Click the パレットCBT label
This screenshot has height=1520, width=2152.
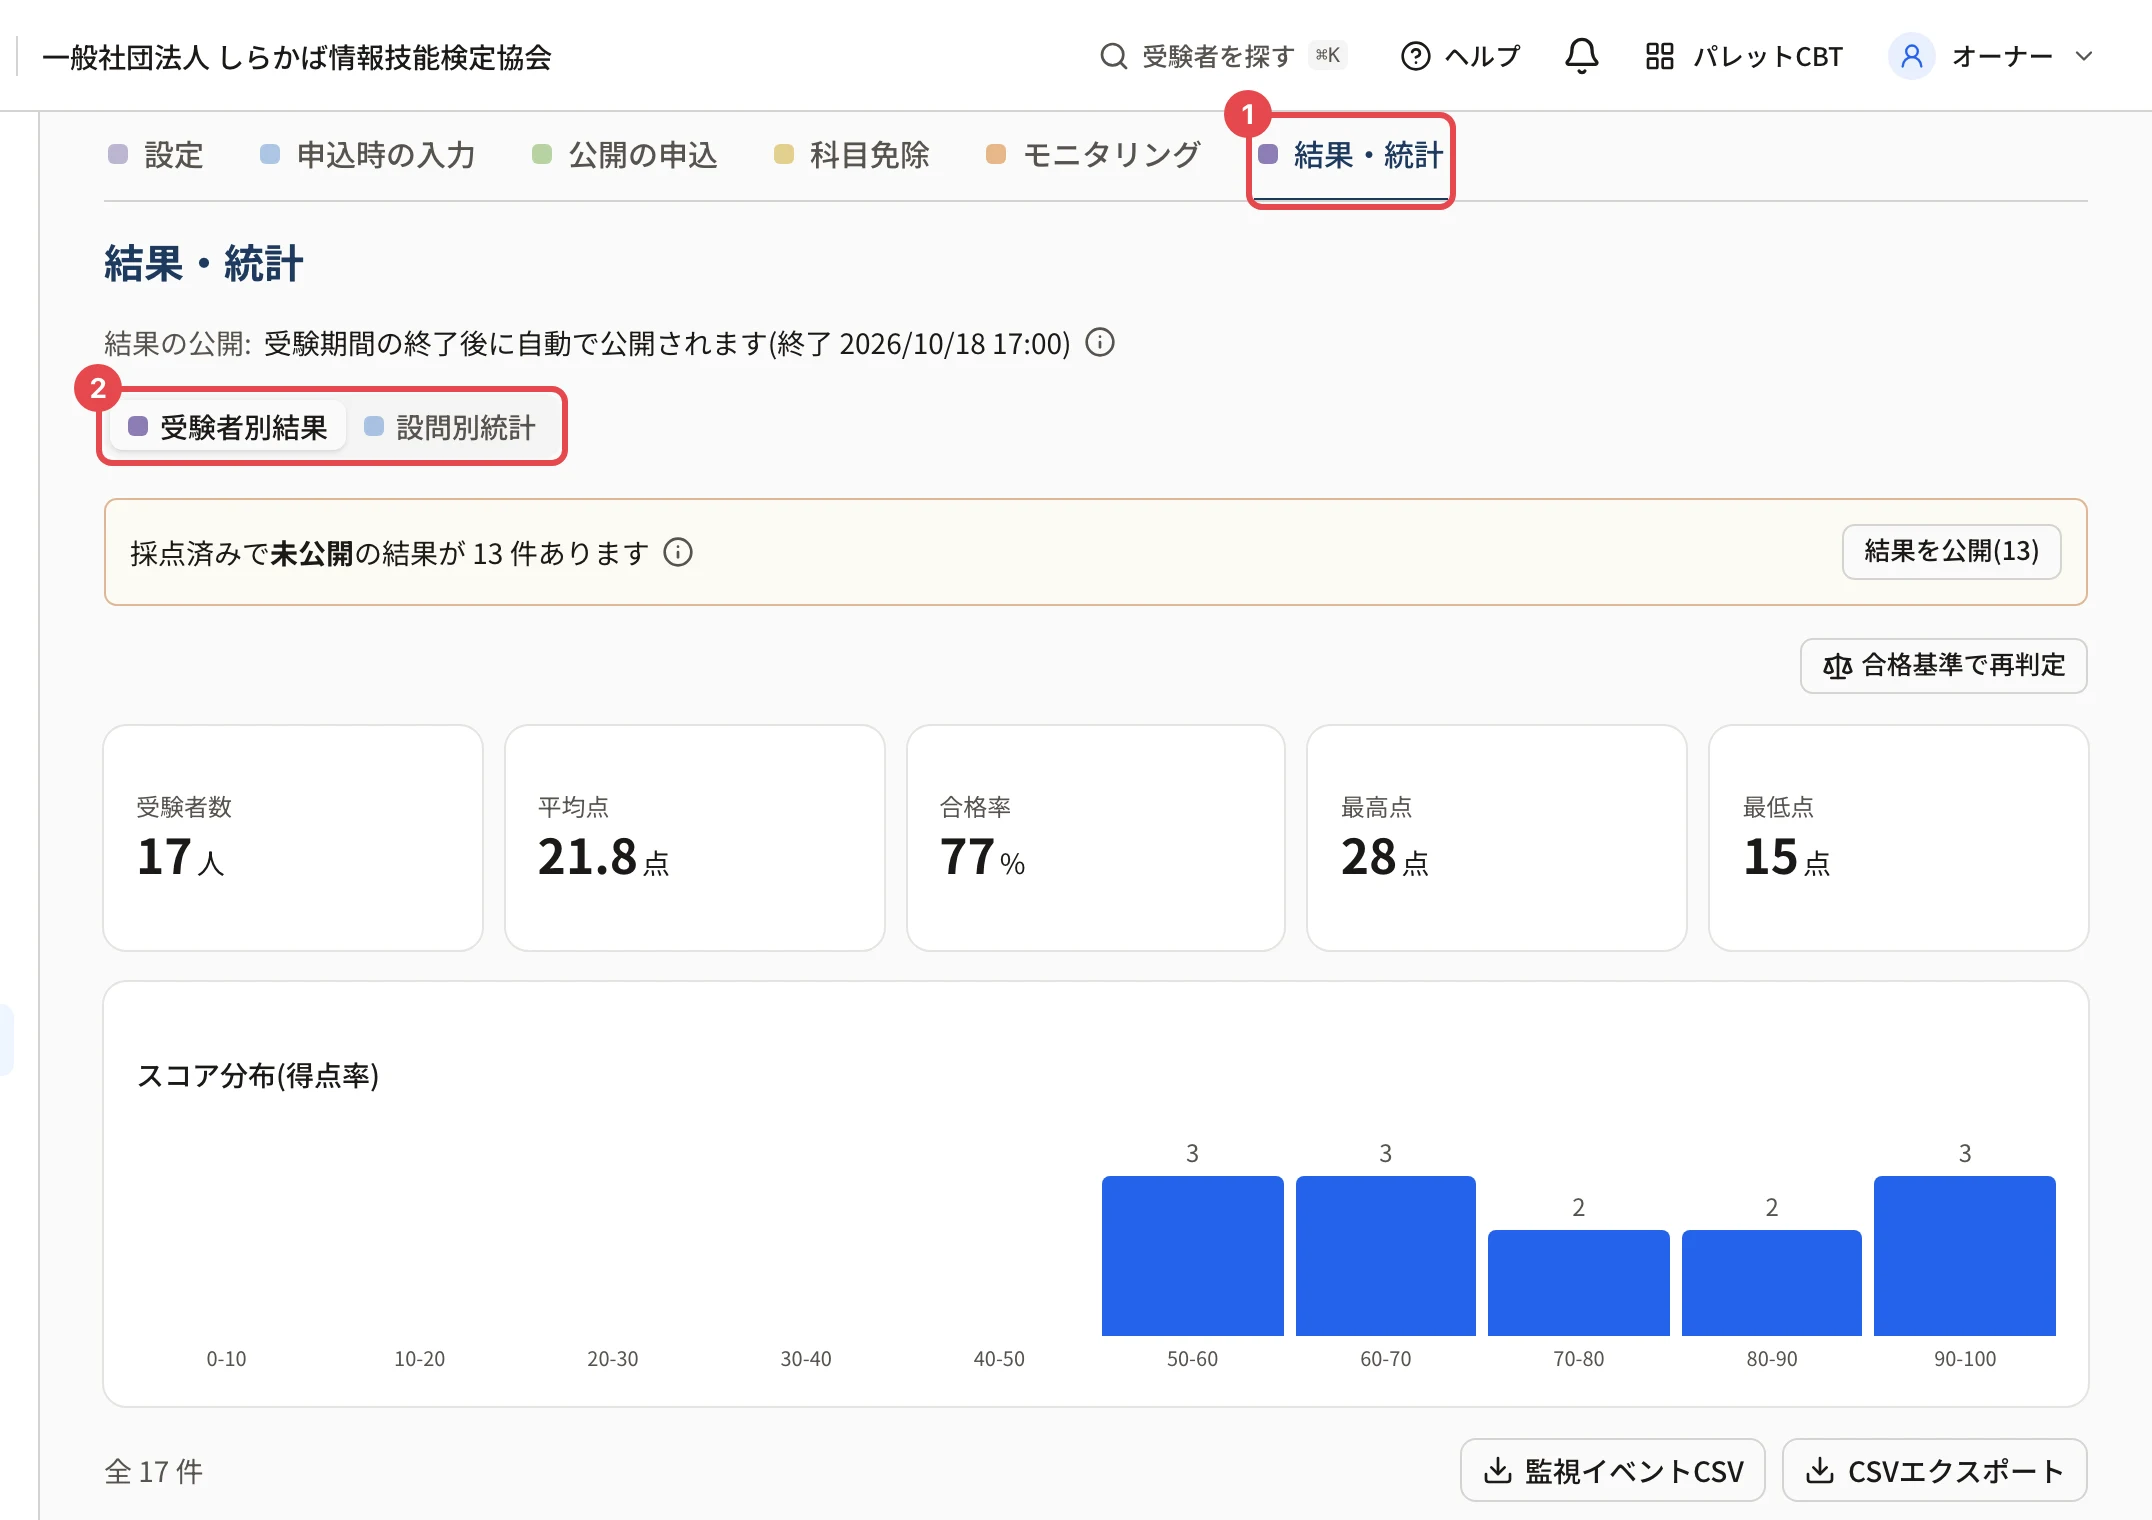tap(1767, 56)
